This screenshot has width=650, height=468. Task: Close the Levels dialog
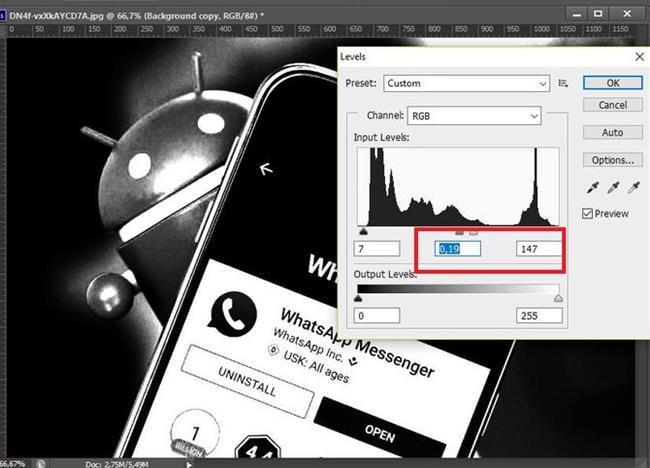coord(640,57)
